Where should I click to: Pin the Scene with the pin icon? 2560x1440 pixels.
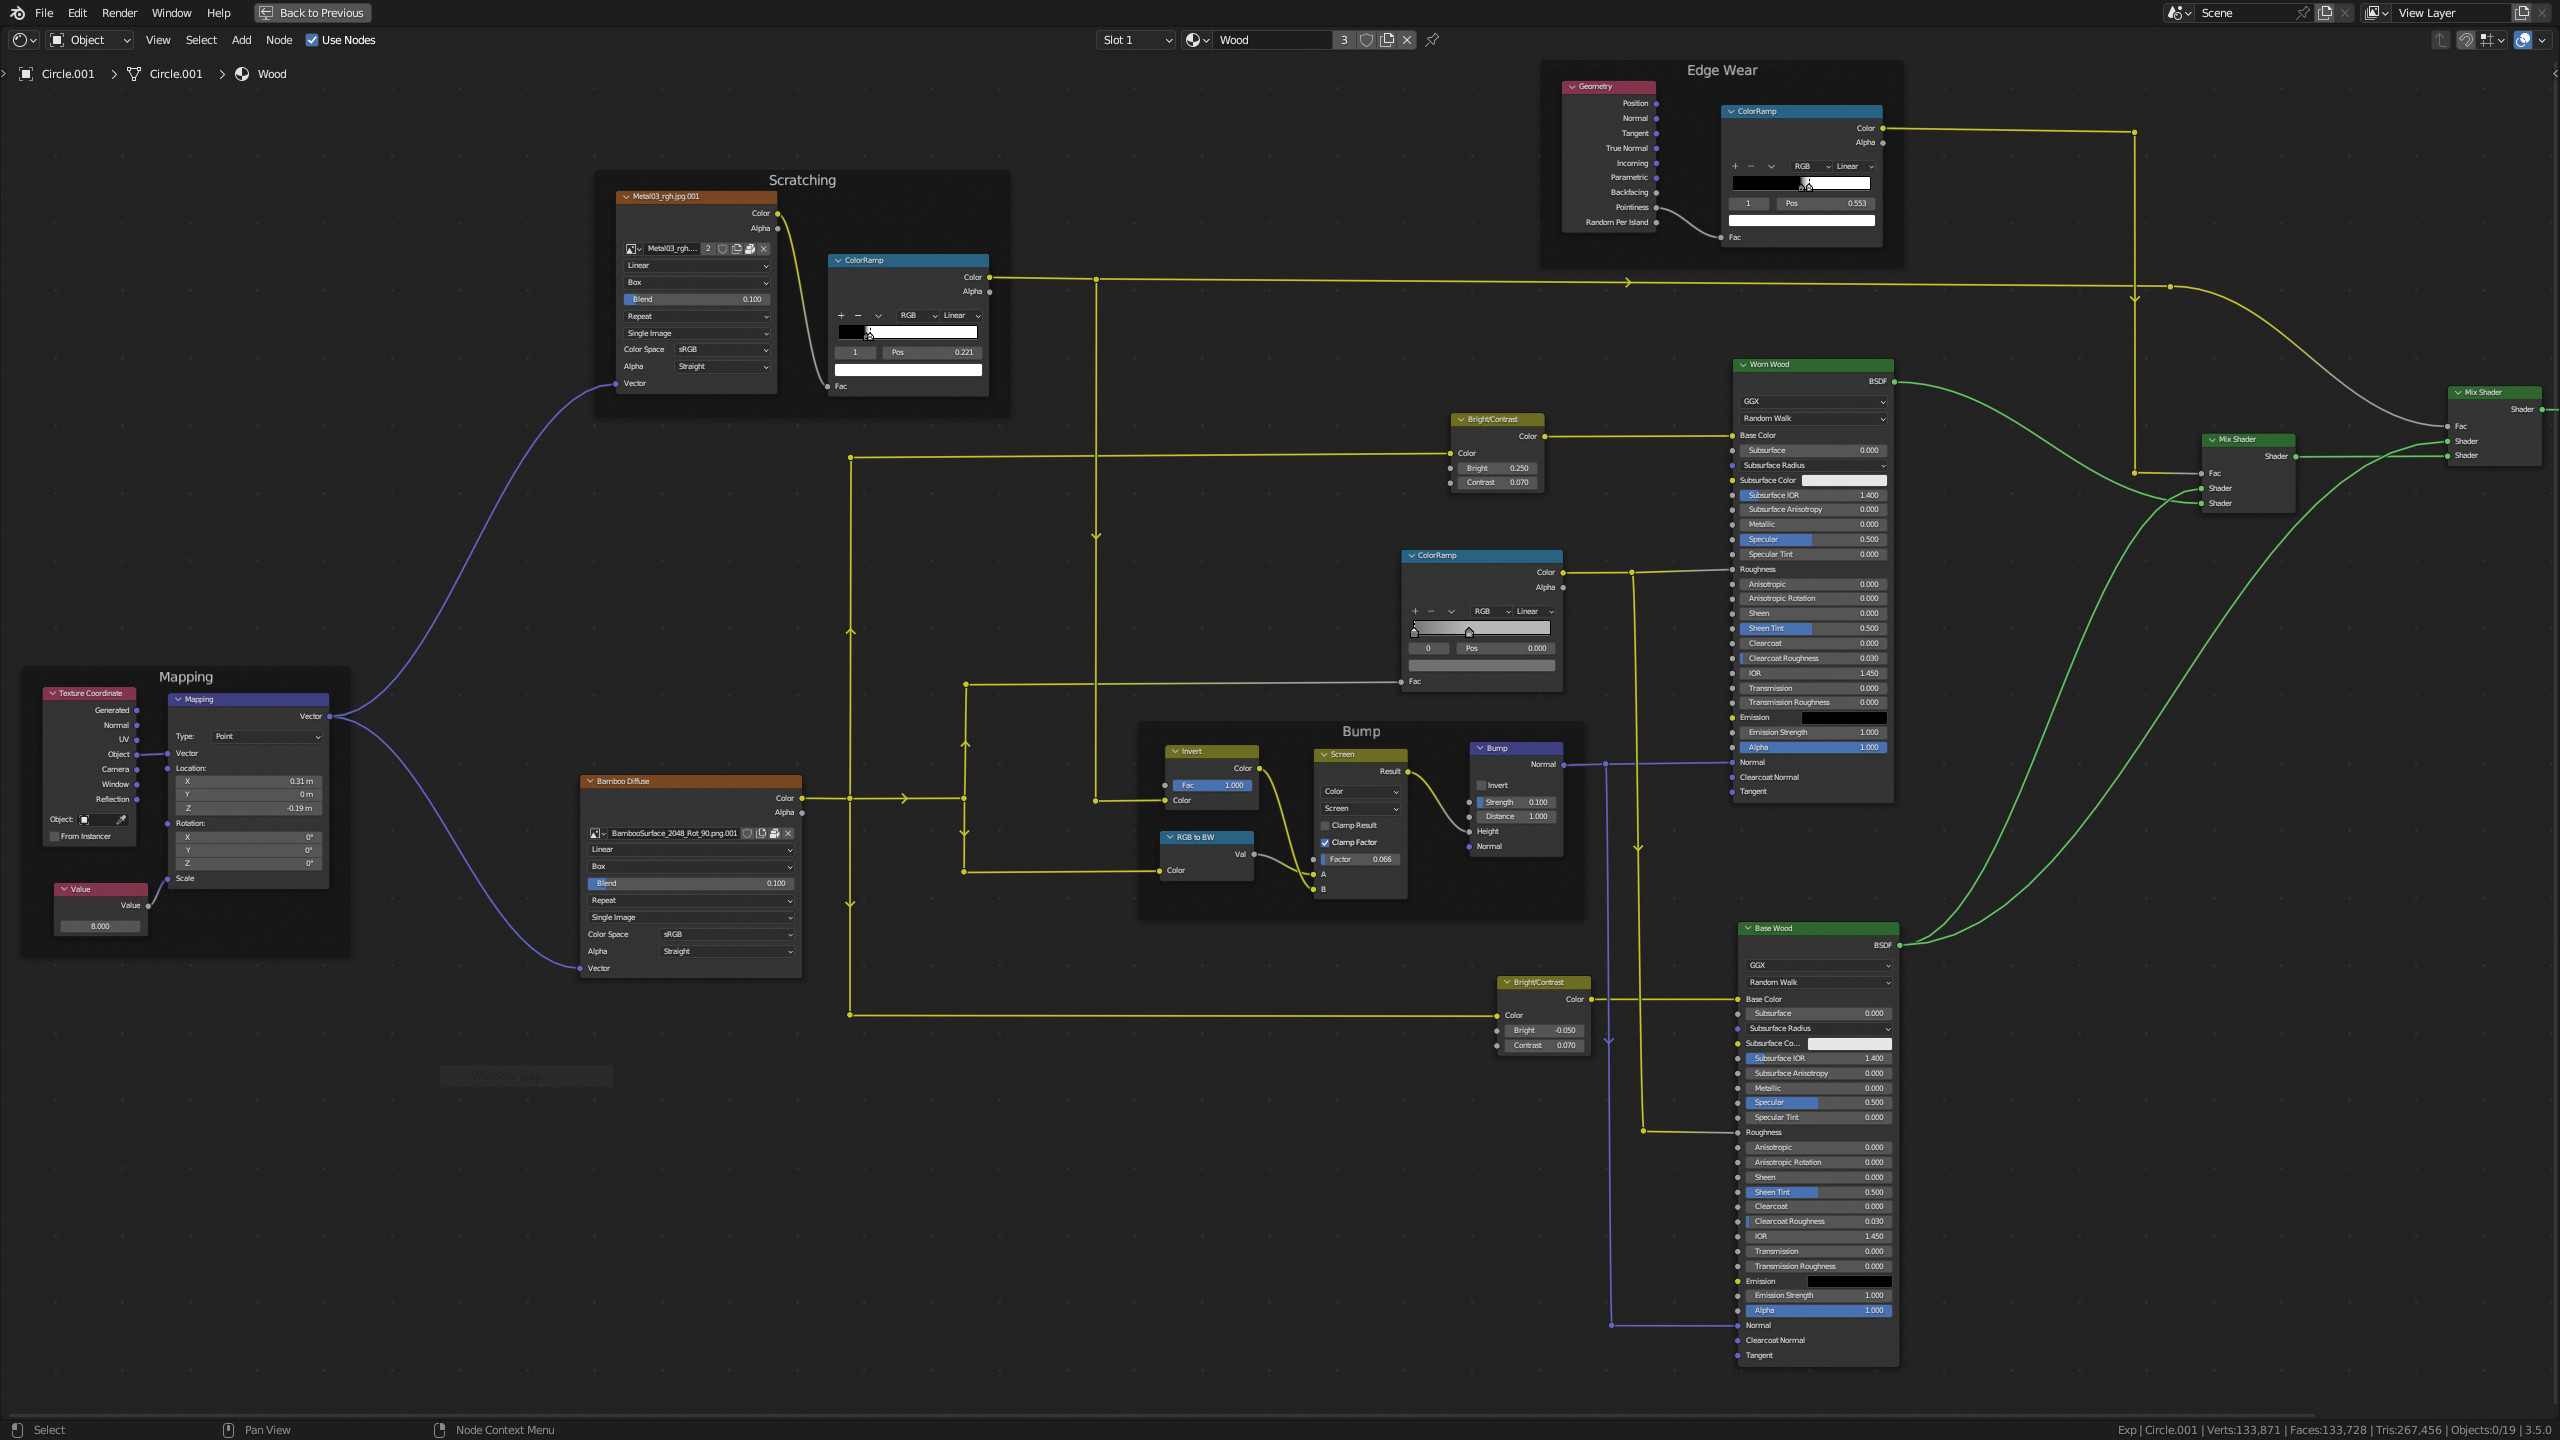[2303, 13]
